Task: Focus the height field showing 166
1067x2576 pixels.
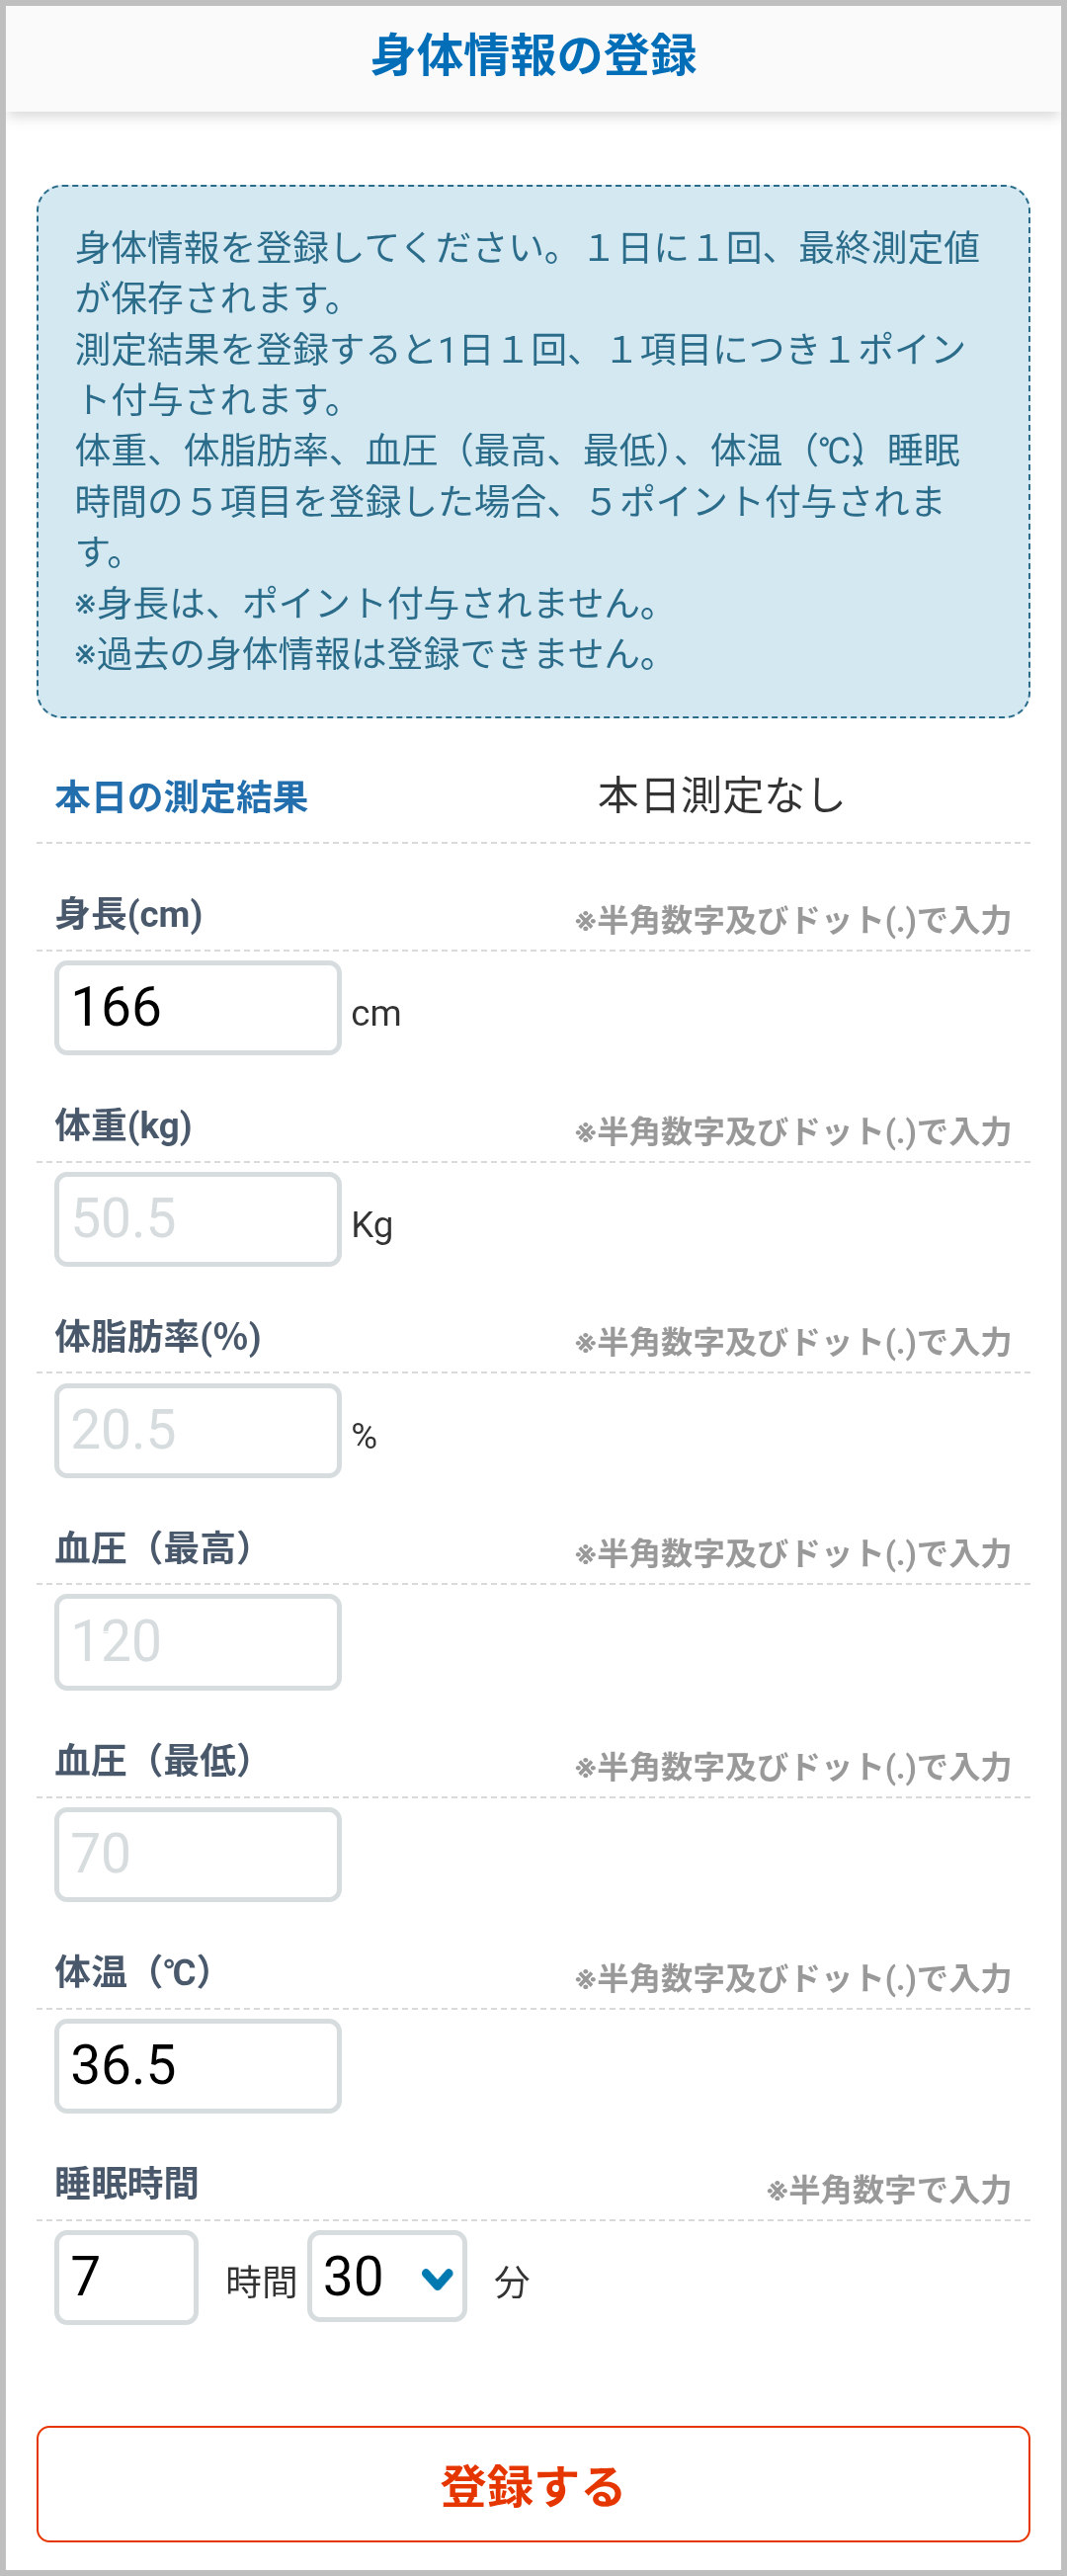Action: (198, 1008)
